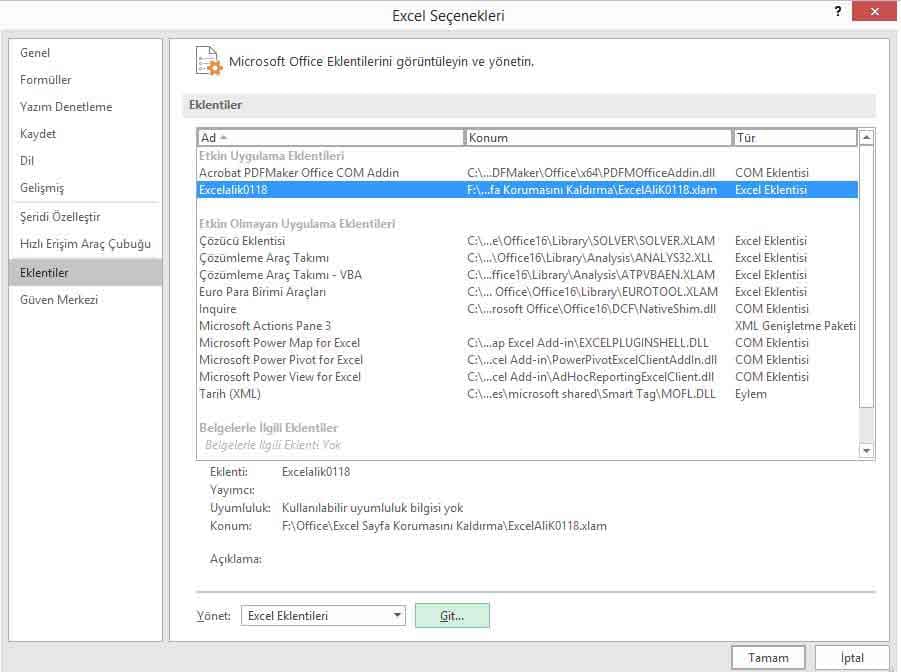This screenshot has height=672, width=901.
Task: Select Euro Para Birimi Araçları row
Action: click(x=263, y=292)
